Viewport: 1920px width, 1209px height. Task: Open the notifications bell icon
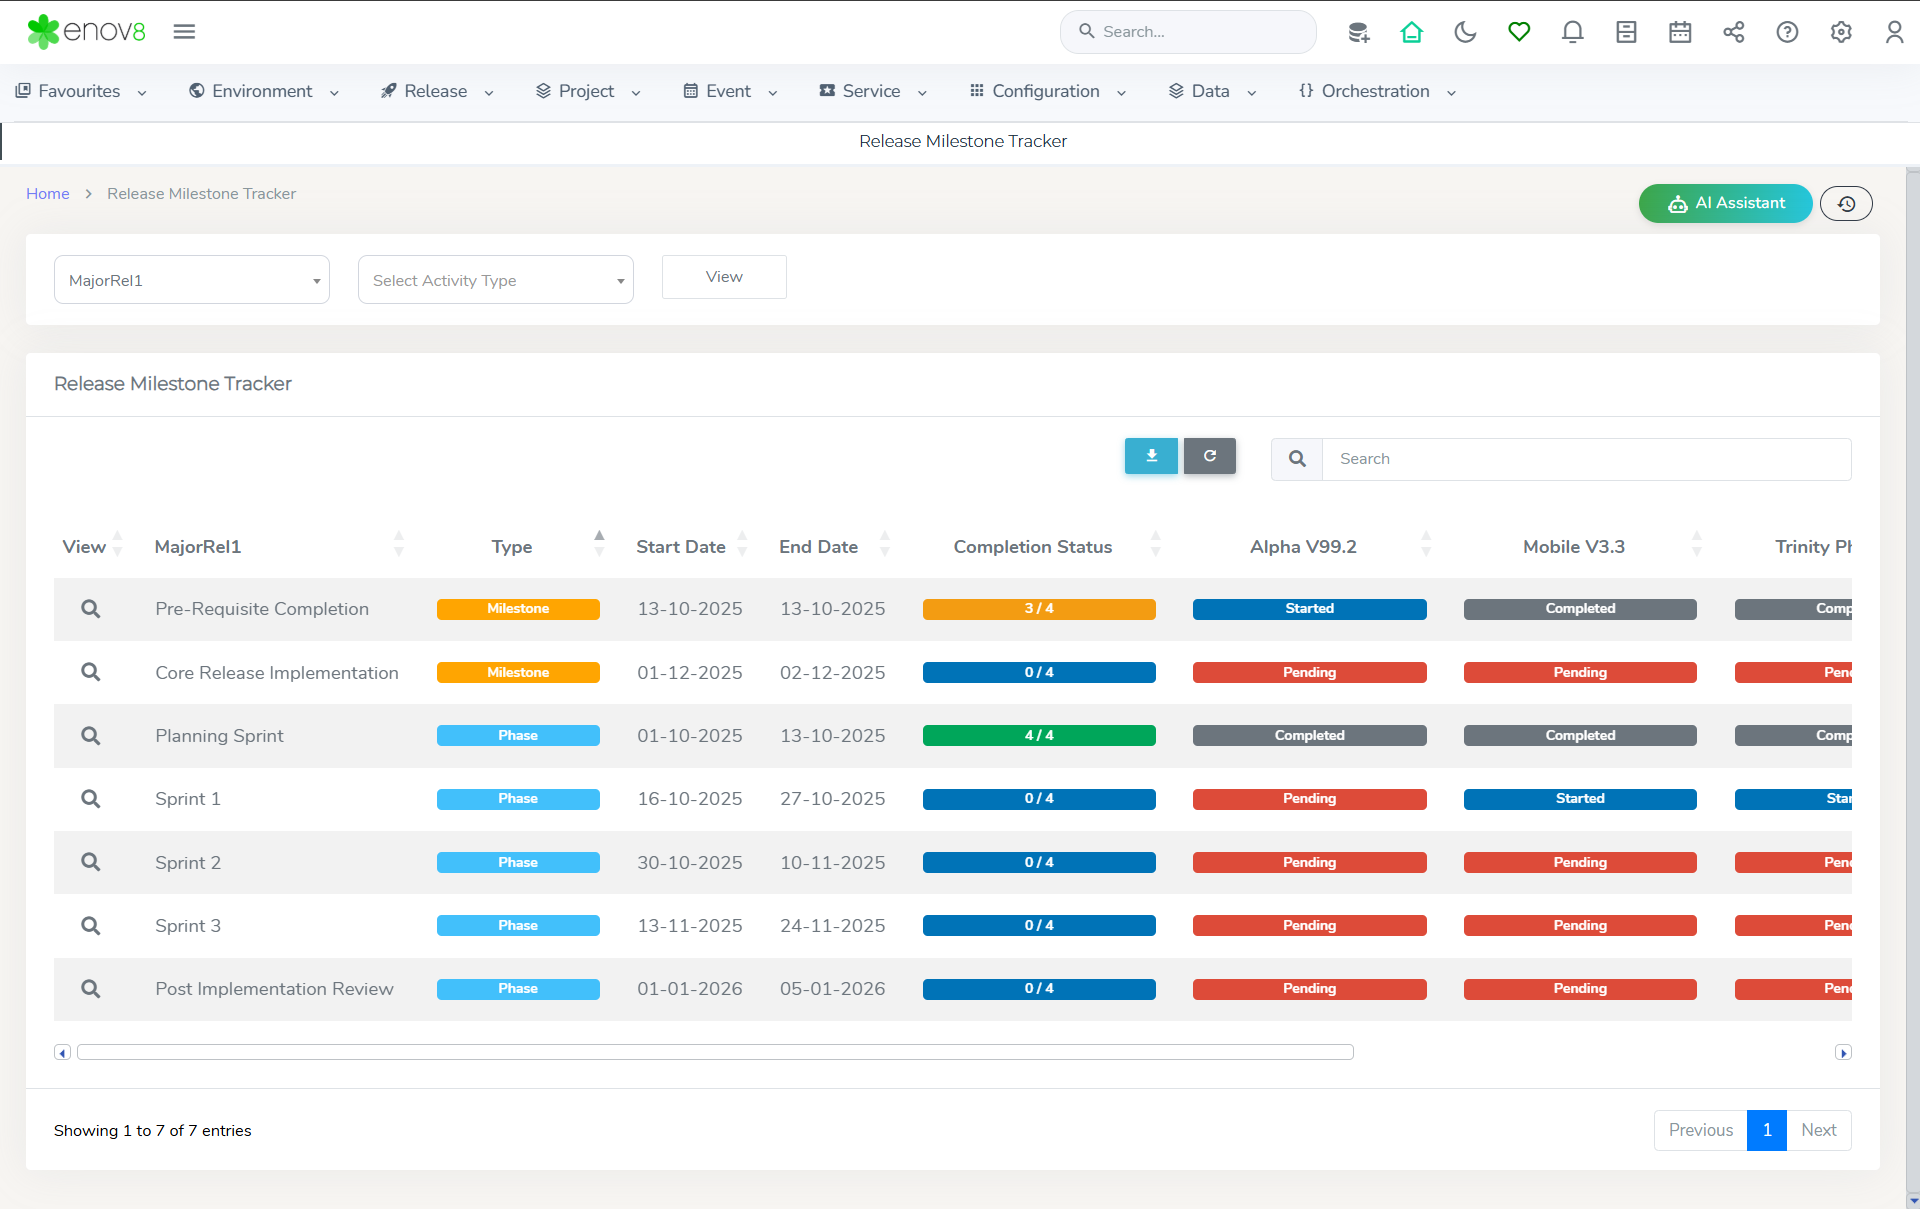(x=1572, y=32)
